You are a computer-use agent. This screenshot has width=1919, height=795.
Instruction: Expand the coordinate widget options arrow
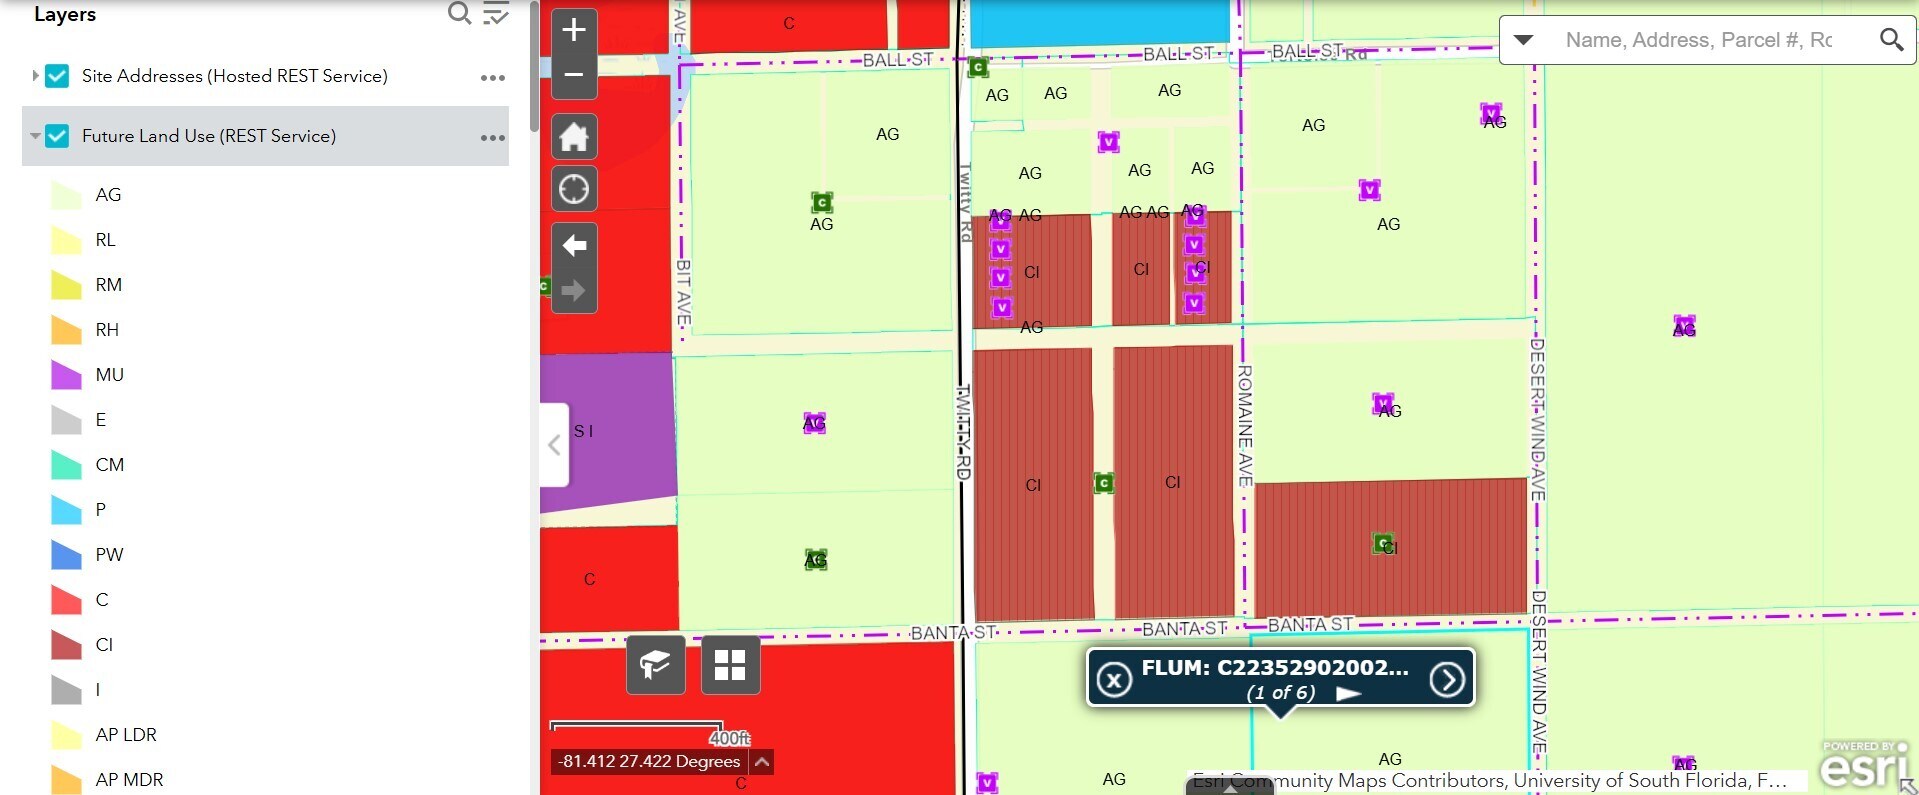tap(762, 762)
